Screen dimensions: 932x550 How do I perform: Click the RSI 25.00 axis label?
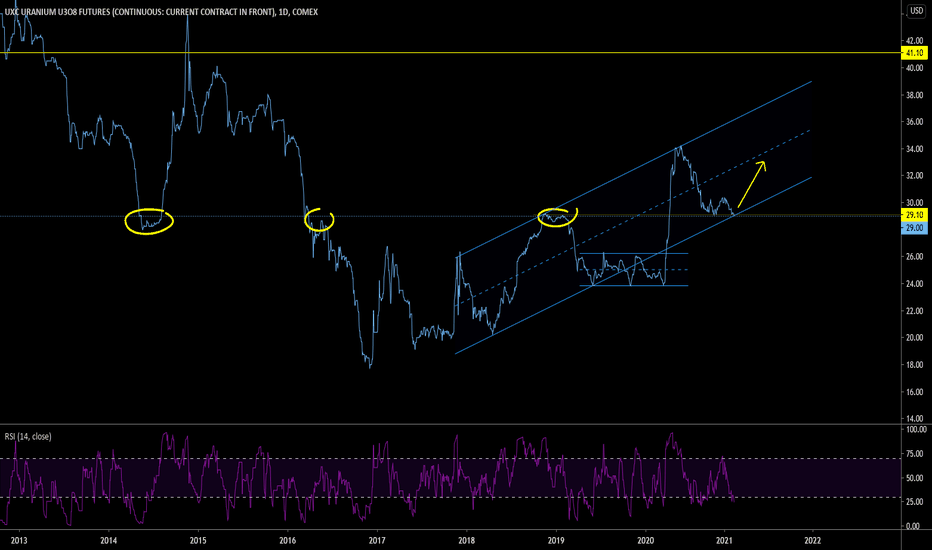point(915,502)
